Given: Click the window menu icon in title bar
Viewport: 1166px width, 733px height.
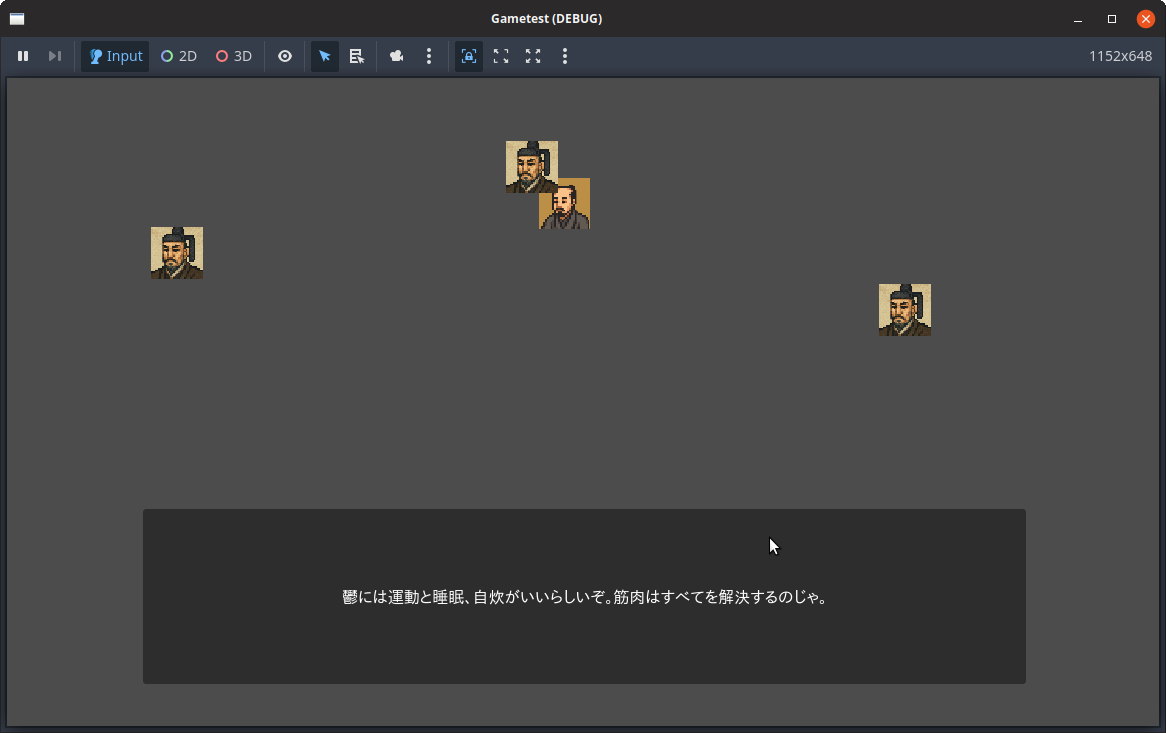Looking at the screenshot, I should click(x=17, y=19).
